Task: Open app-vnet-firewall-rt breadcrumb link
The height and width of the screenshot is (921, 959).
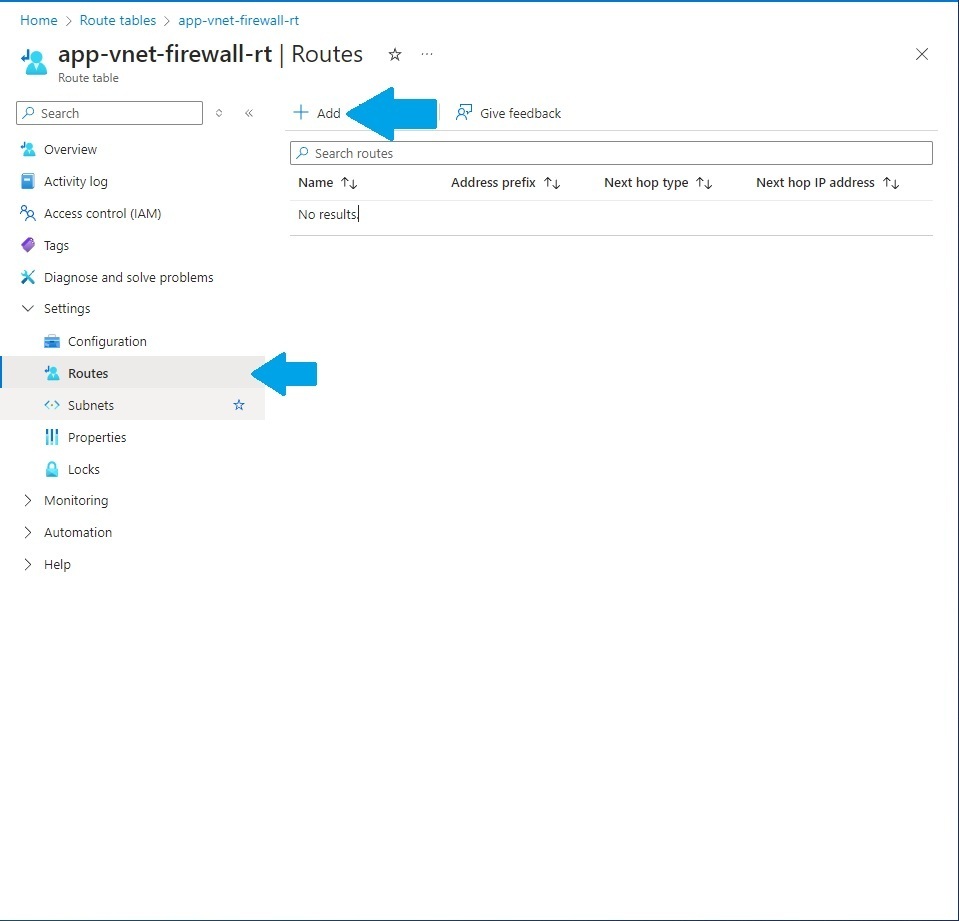Action: [x=239, y=20]
